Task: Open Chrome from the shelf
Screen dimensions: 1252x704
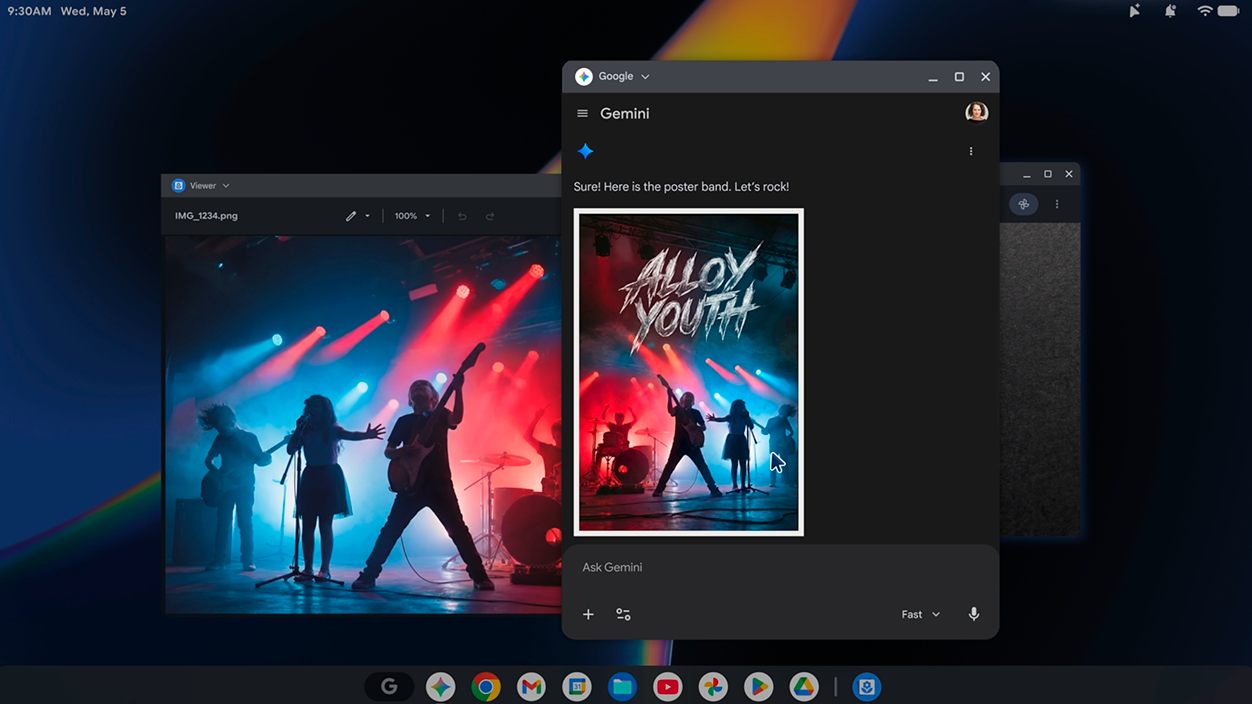Action: coord(486,687)
